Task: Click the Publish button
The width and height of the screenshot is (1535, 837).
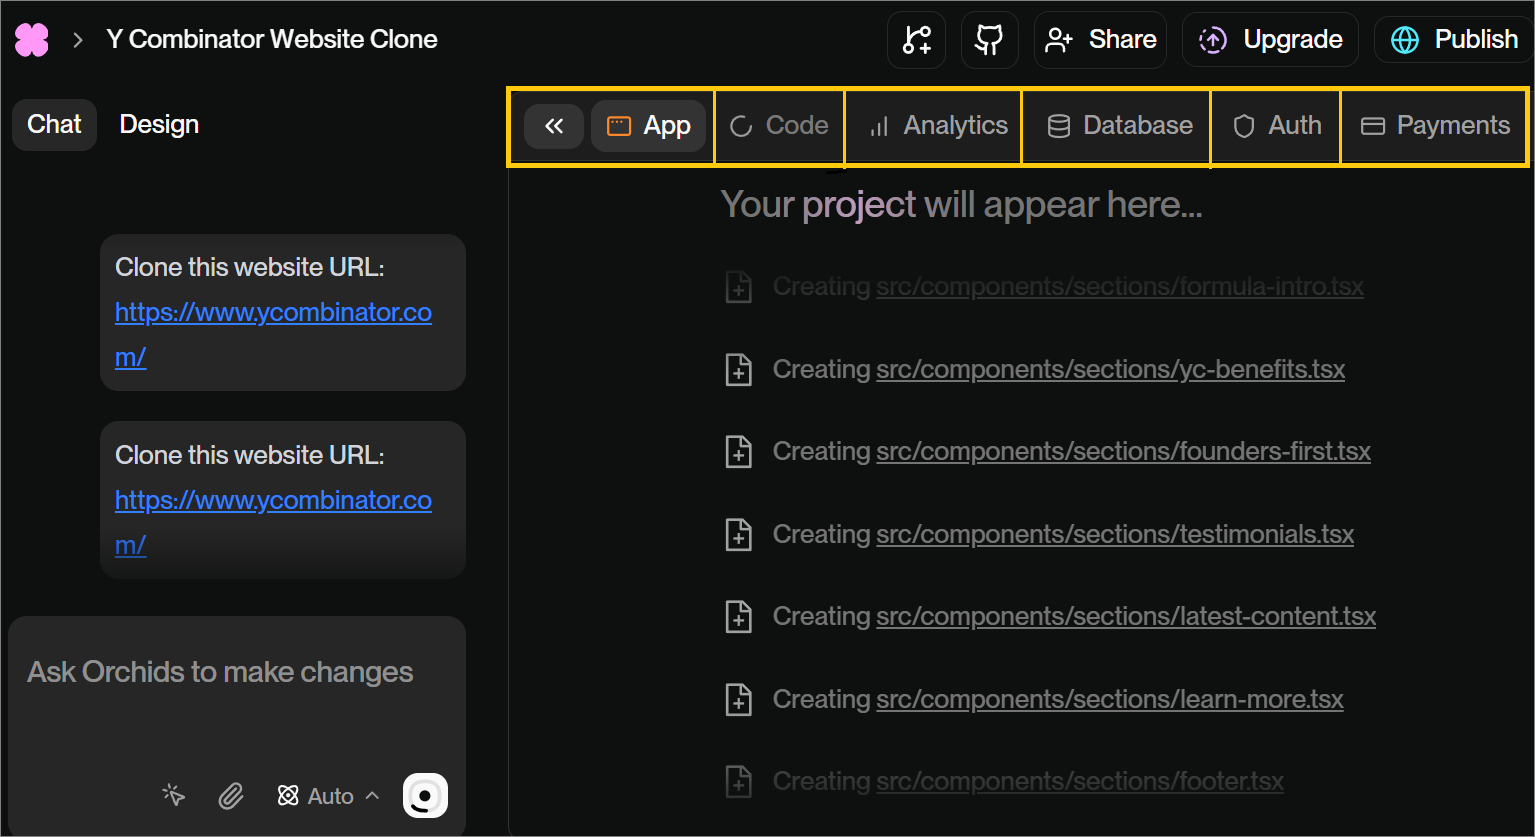Action: coord(1456,40)
